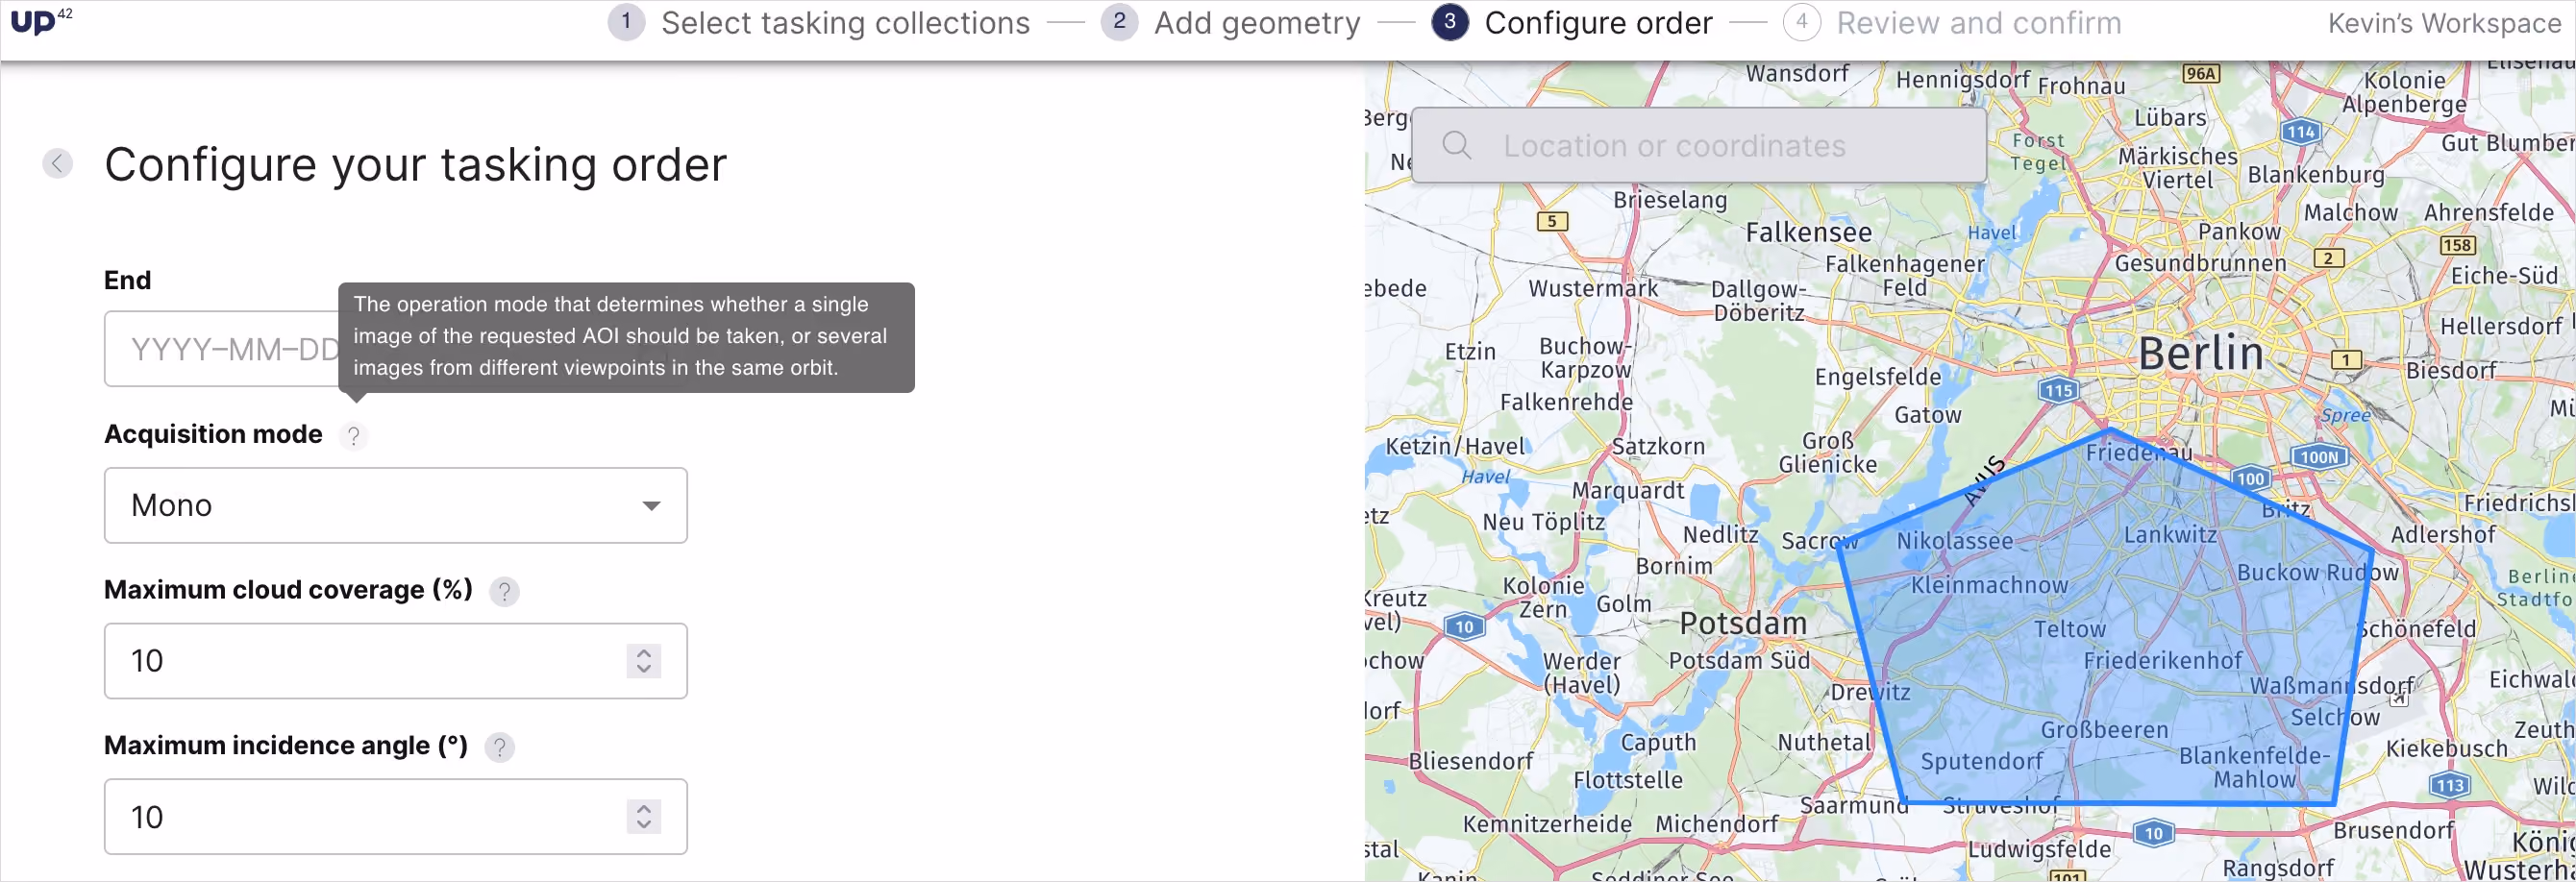Click the 113 highway shield on the map
2576x882 pixels.
(x=2450, y=785)
